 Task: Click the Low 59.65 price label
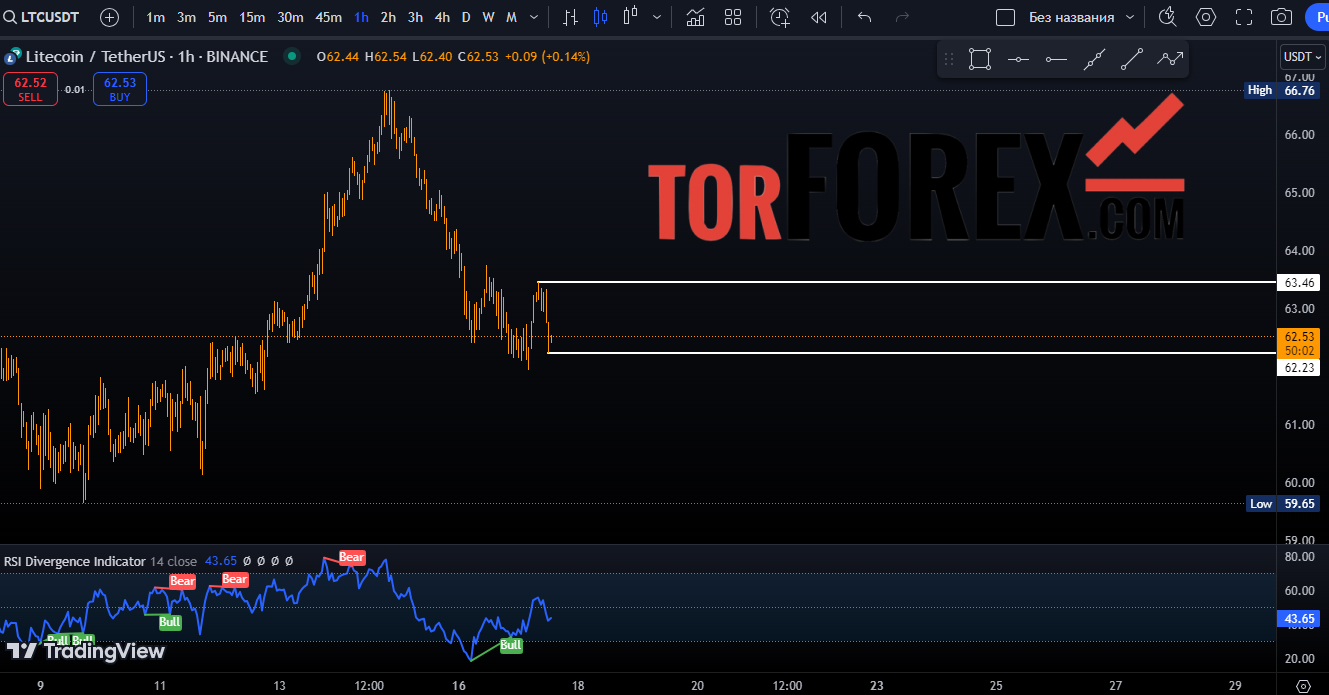pyautogui.click(x=1282, y=503)
